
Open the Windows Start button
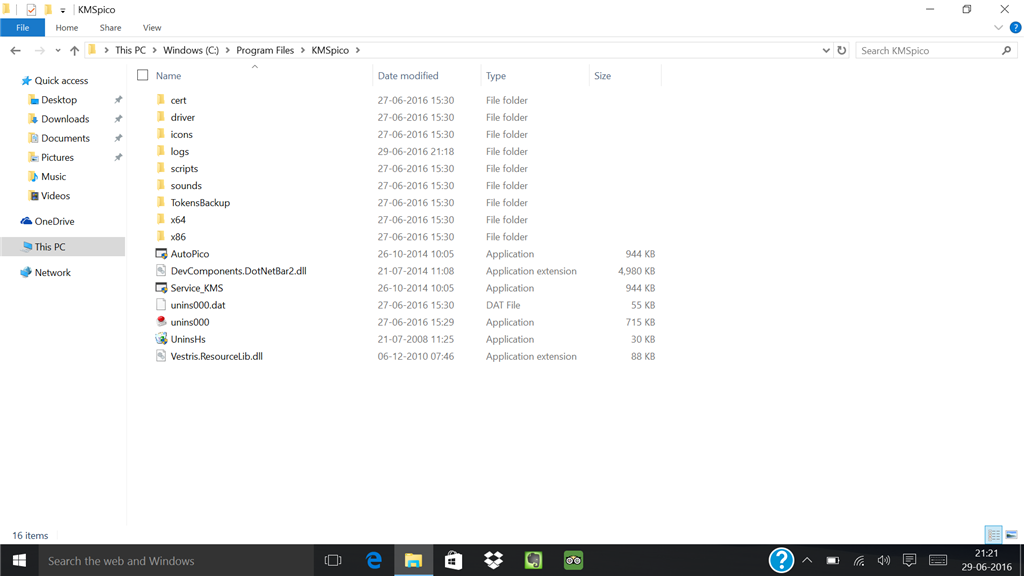tap(19, 560)
